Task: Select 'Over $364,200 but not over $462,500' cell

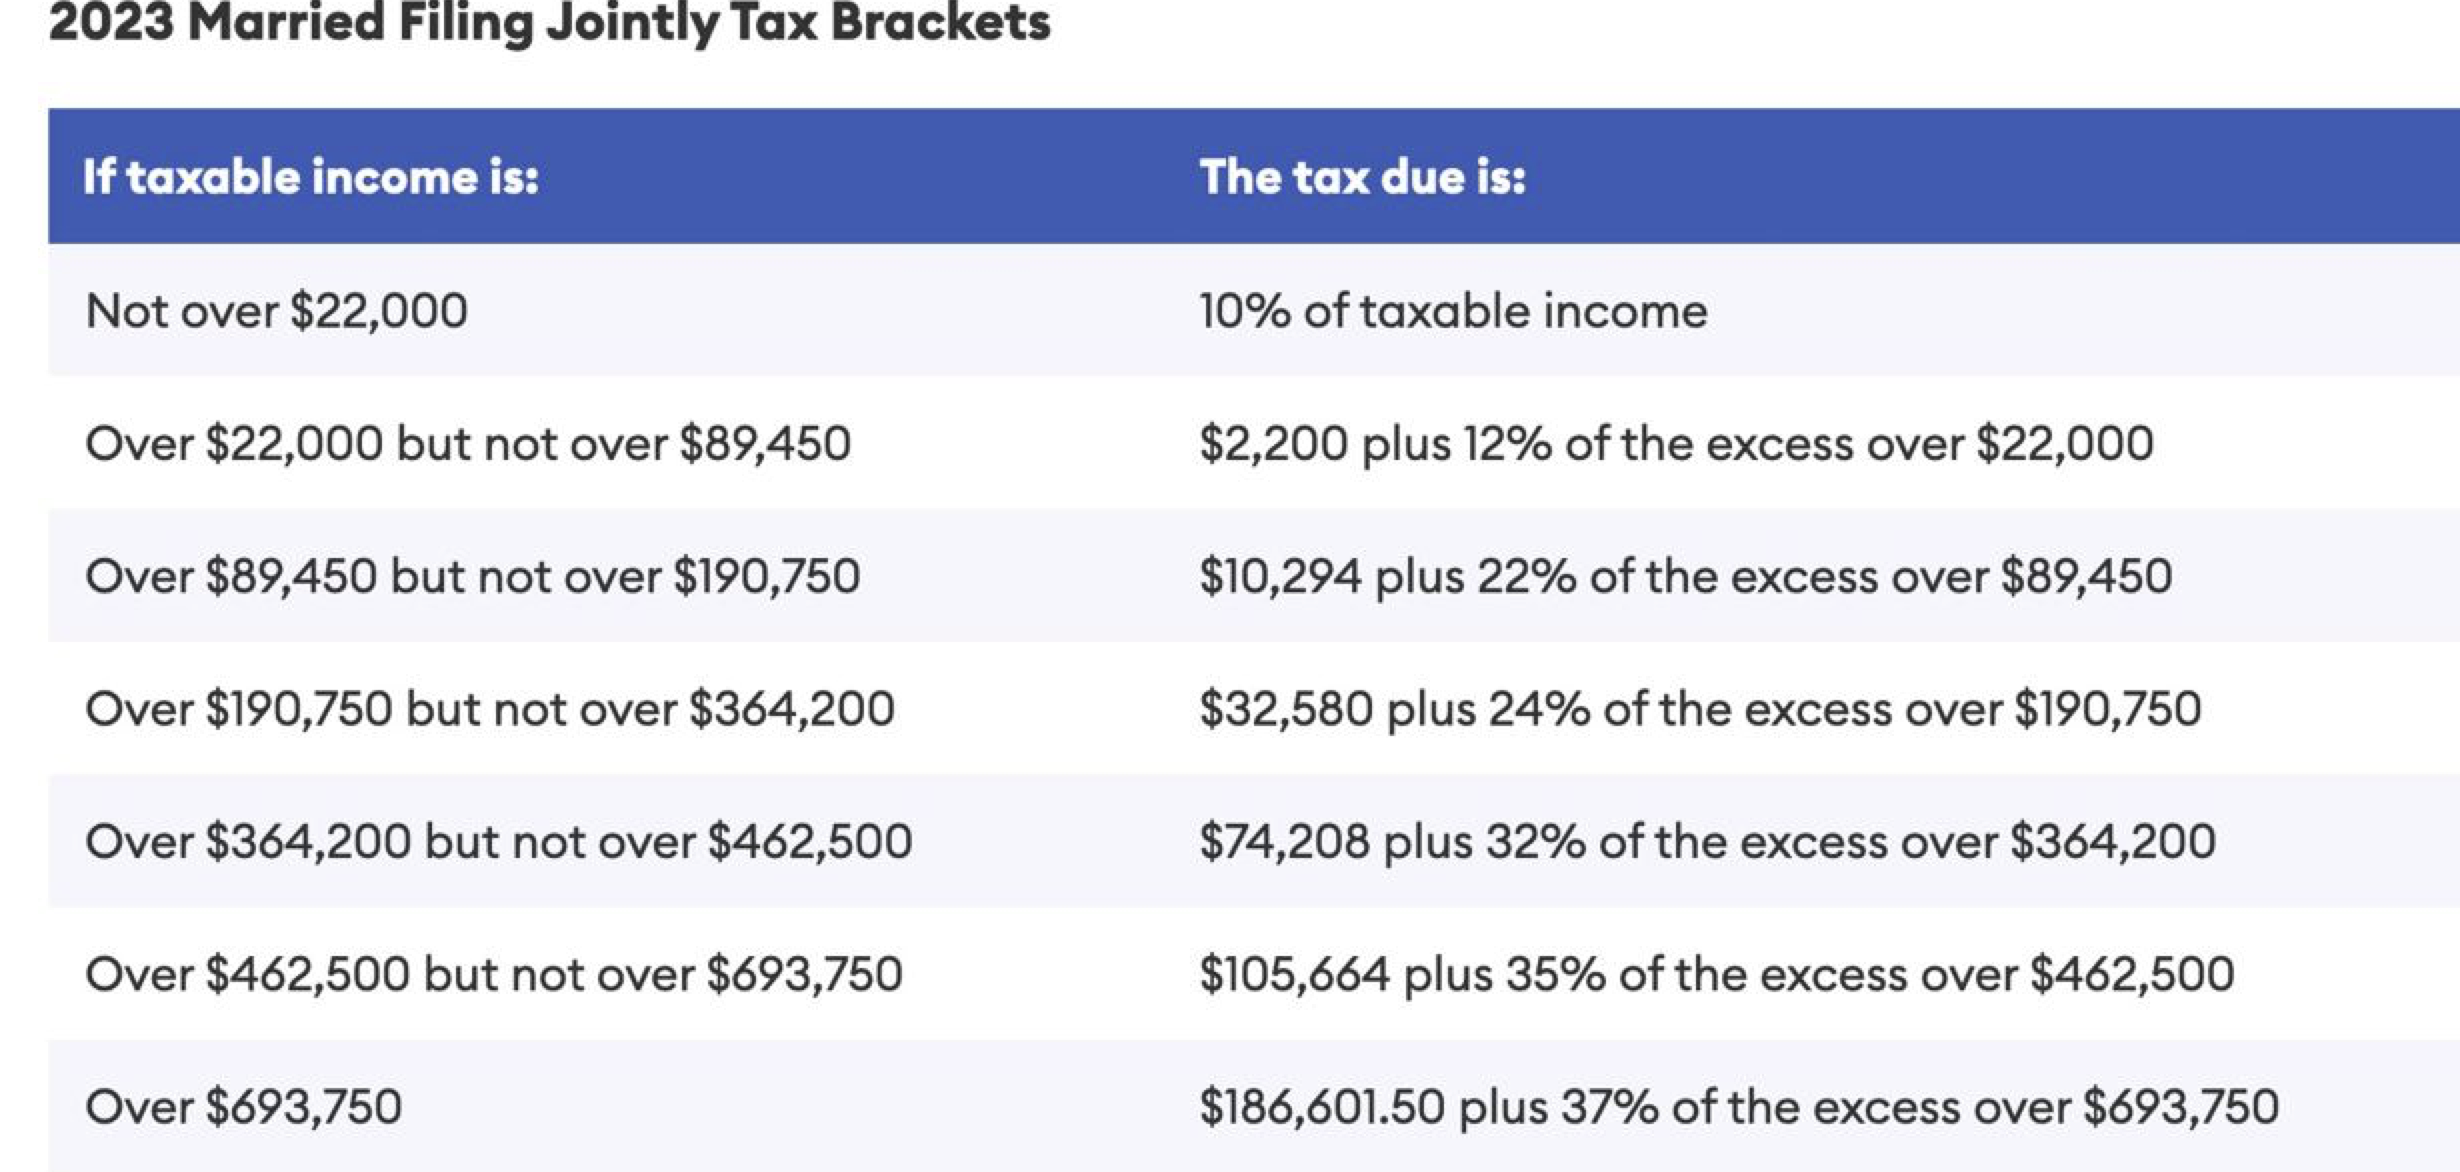Action: pos(498,842)
